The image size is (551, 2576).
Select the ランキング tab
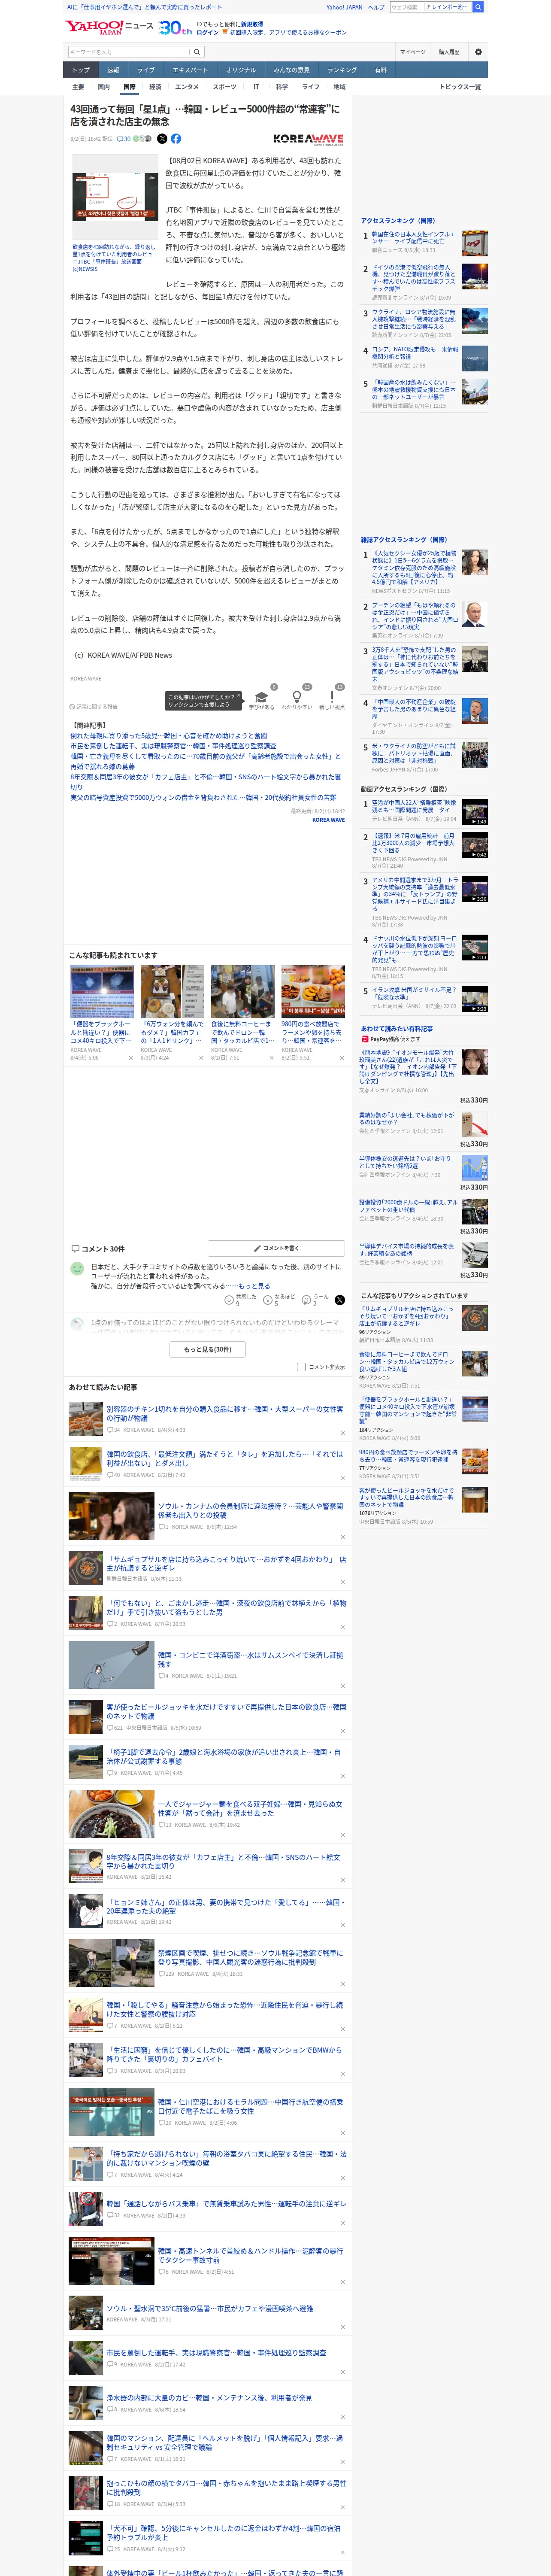[342, 70]
